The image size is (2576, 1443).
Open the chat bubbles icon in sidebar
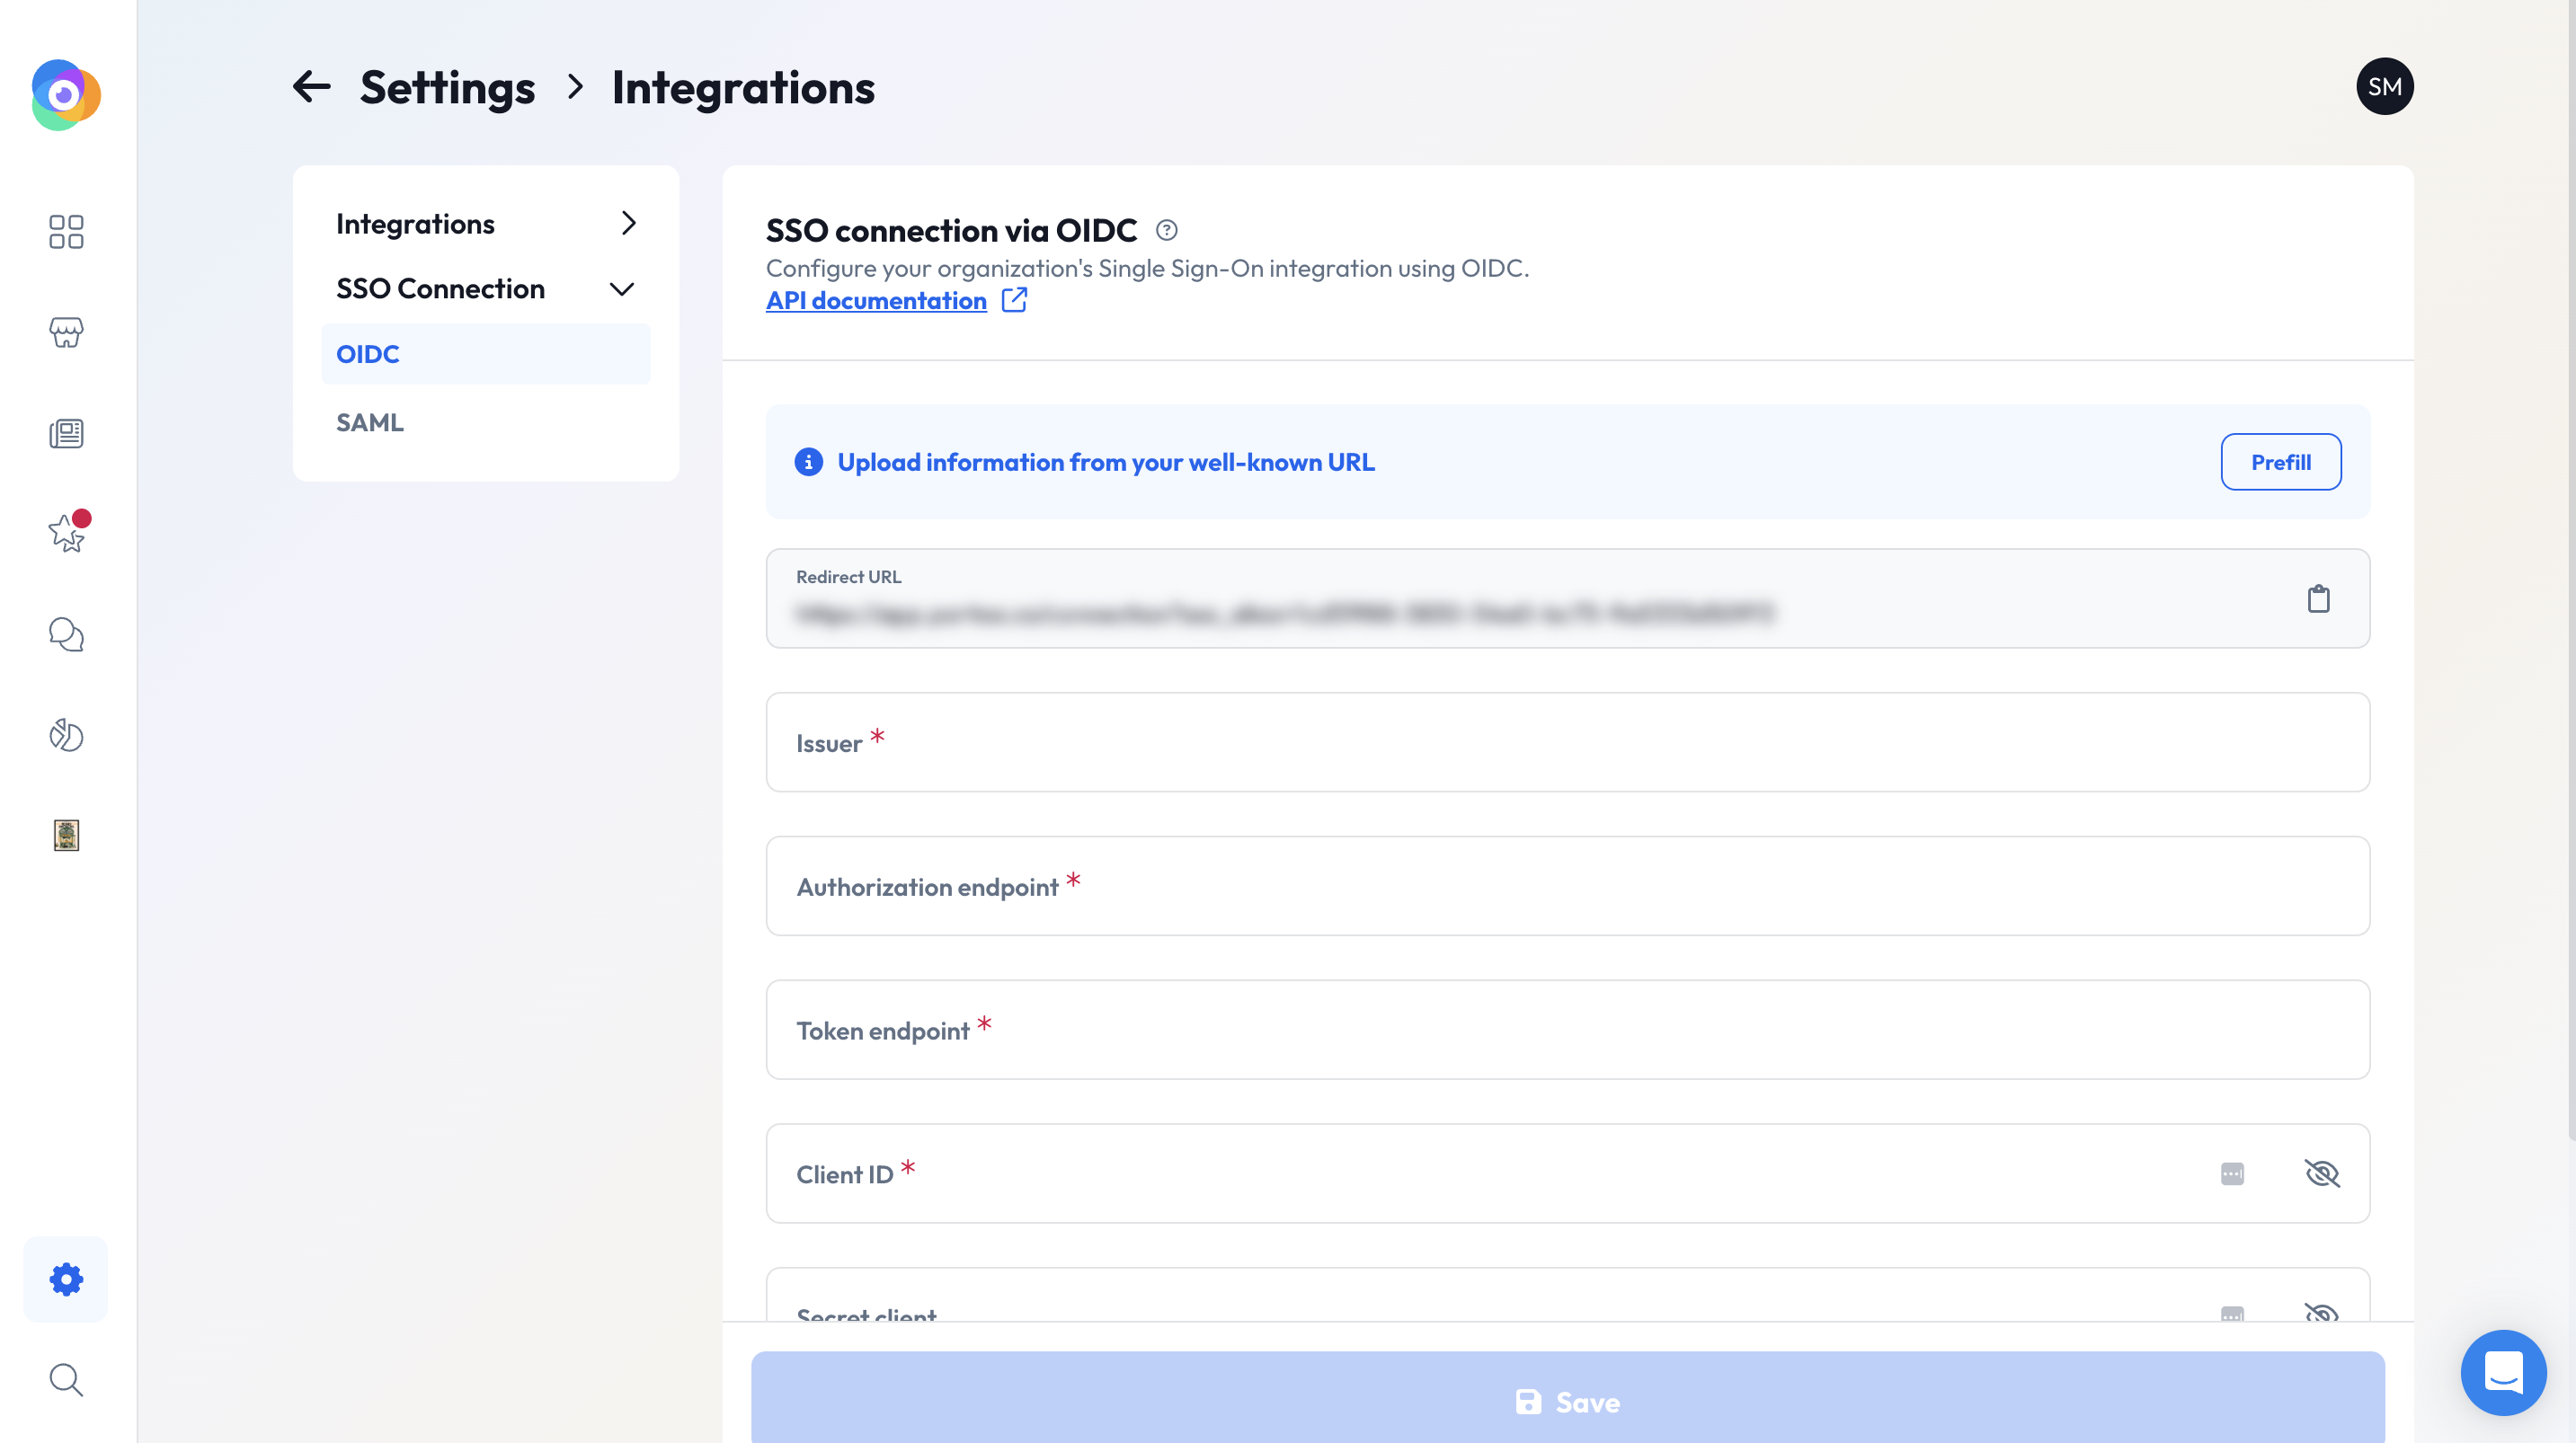(x=66, y=634)
